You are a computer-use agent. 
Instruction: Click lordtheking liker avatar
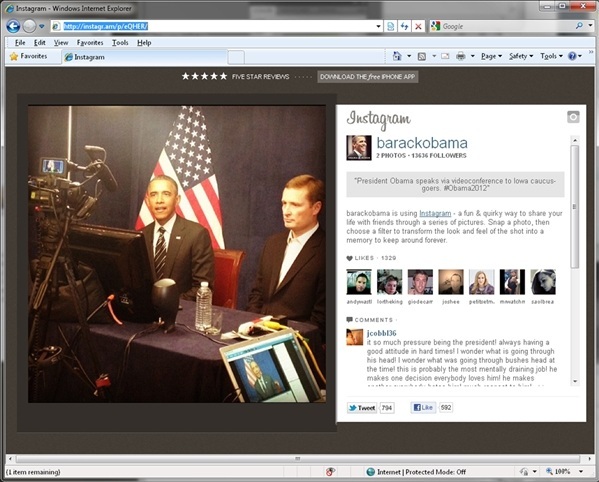[x=390, y=282]
